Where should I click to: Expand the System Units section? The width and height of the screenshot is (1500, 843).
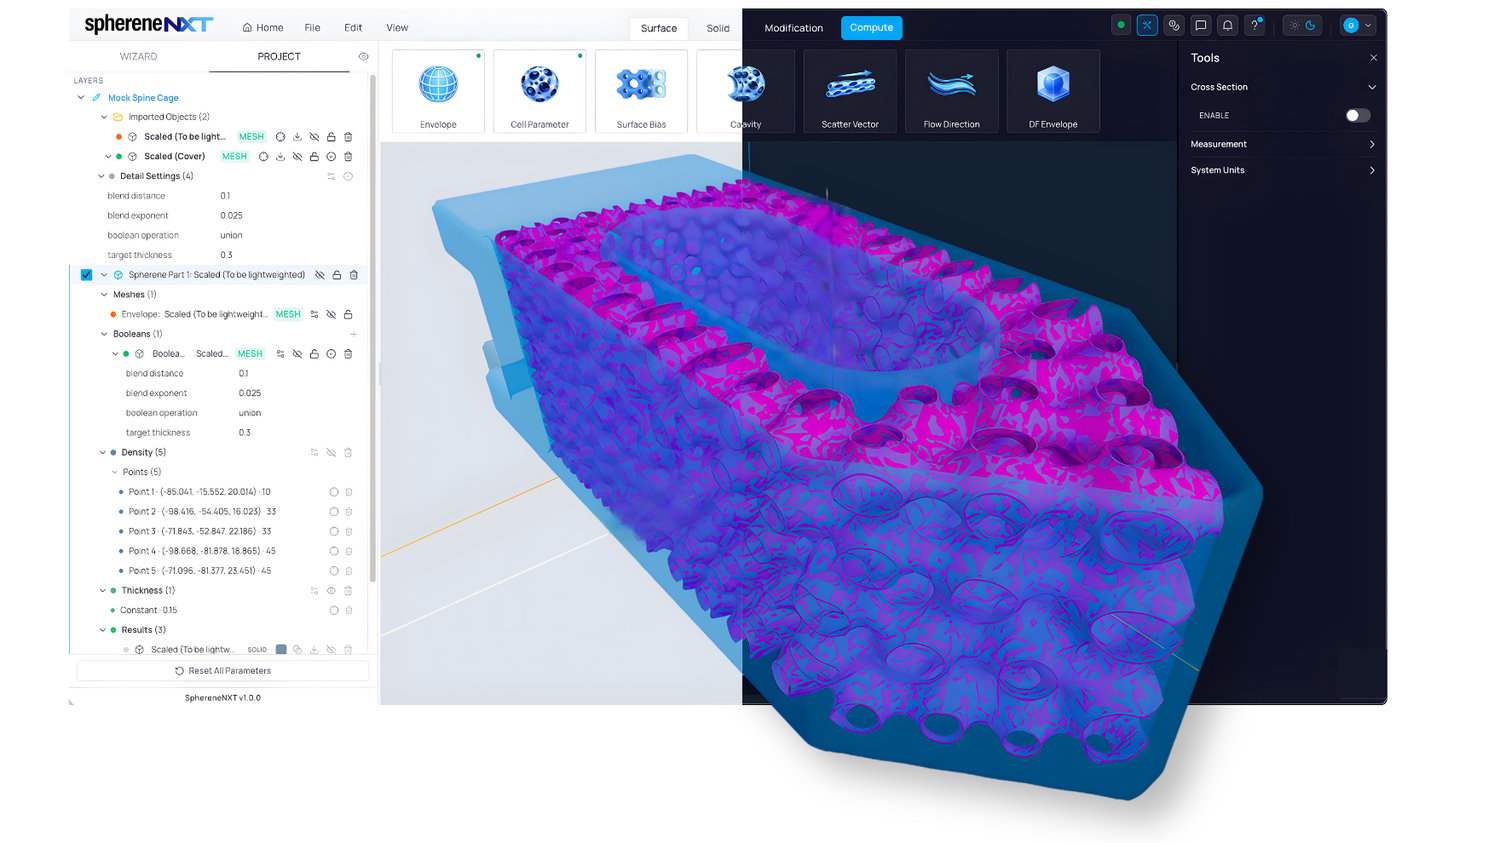tap(1372, 170)
